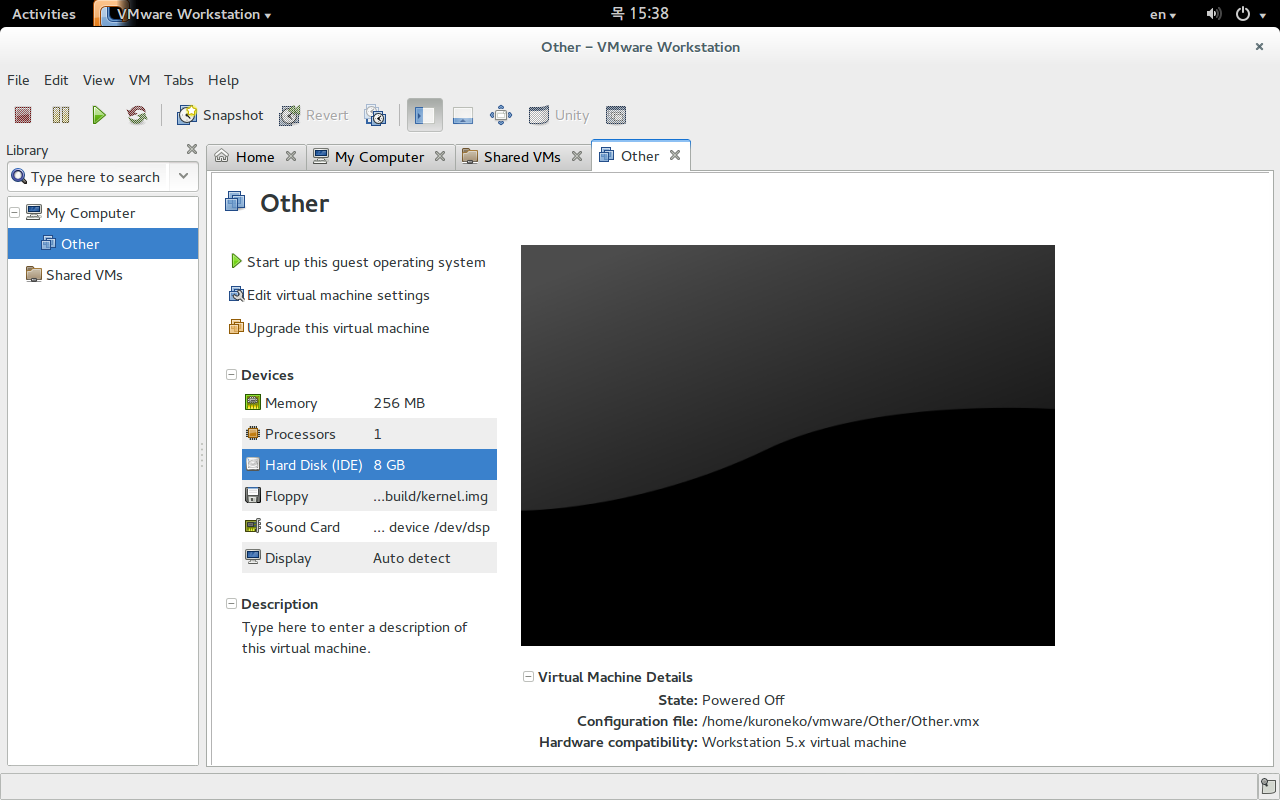1280x800 pixels.
Task: Click the VM screen preview thumbnail
Action: 788,445
